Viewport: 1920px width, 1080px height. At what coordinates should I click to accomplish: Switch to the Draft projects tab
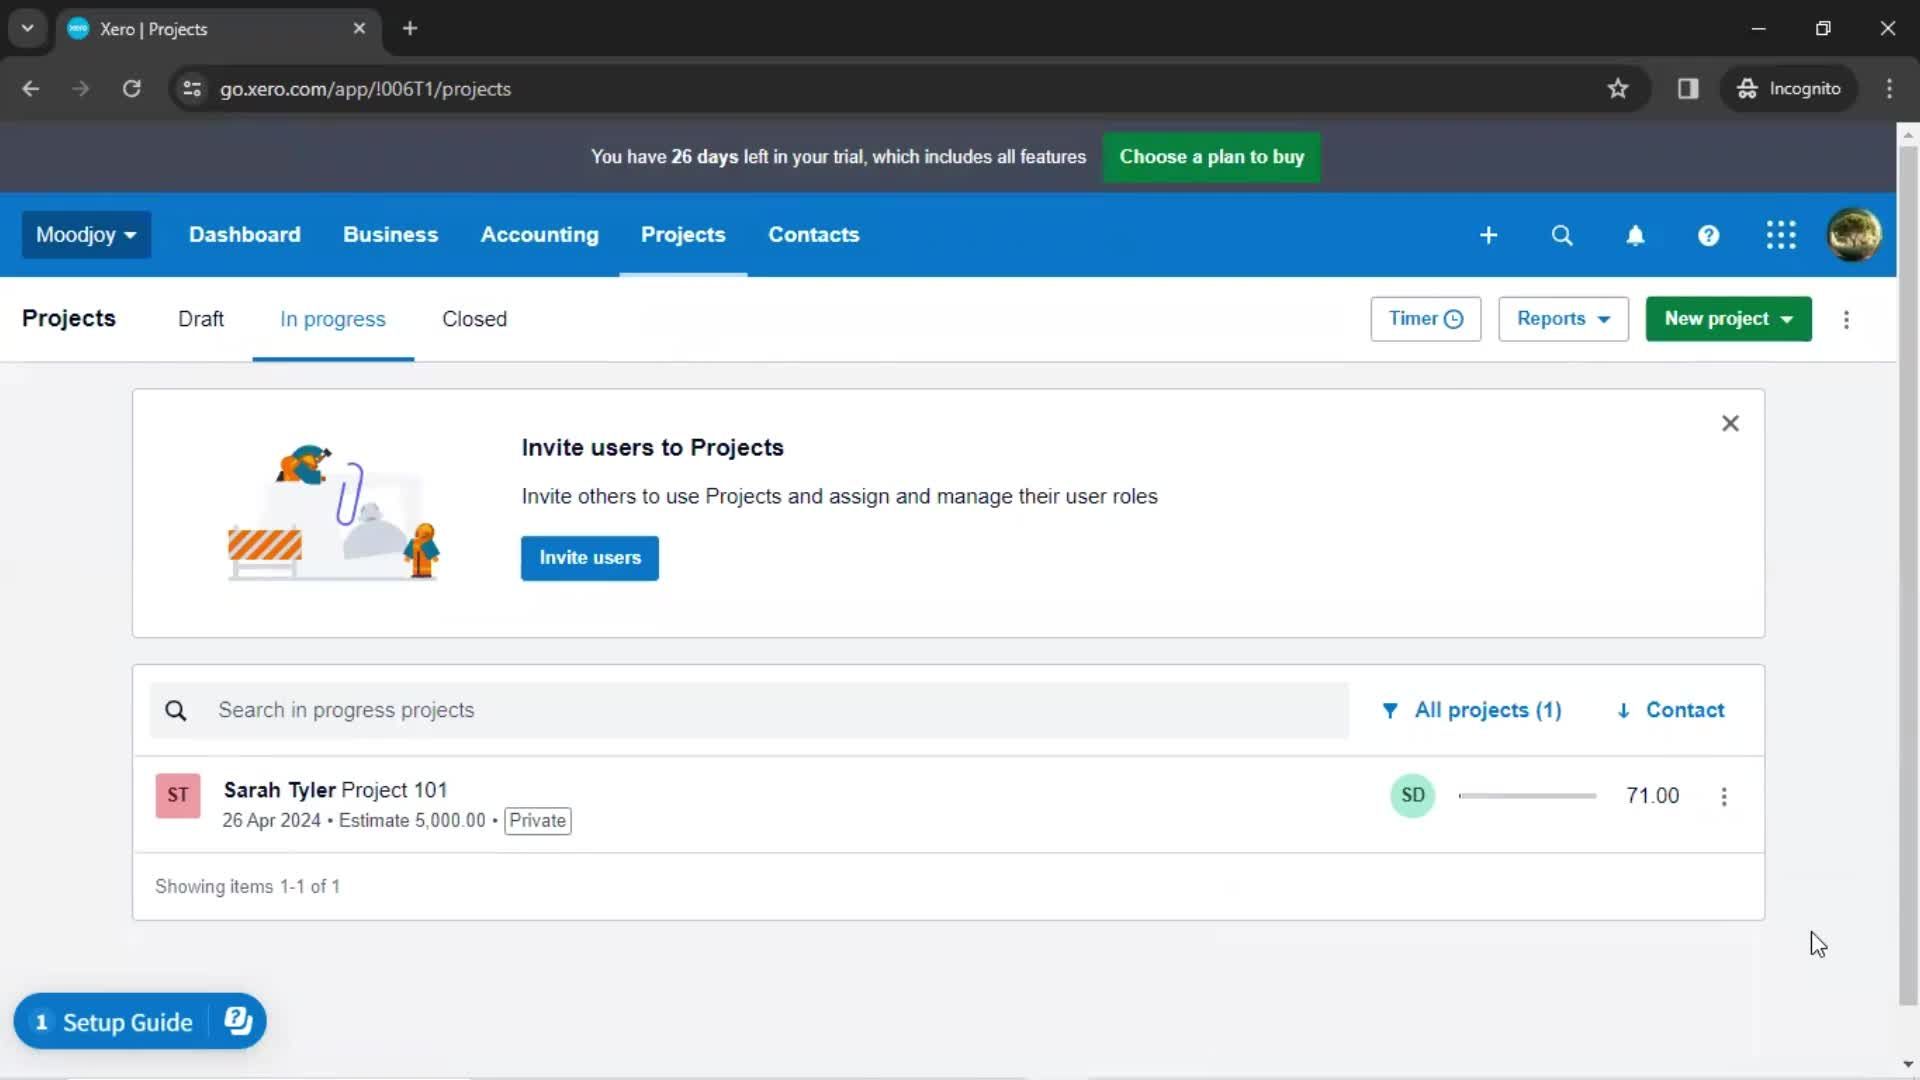point(200,319)
